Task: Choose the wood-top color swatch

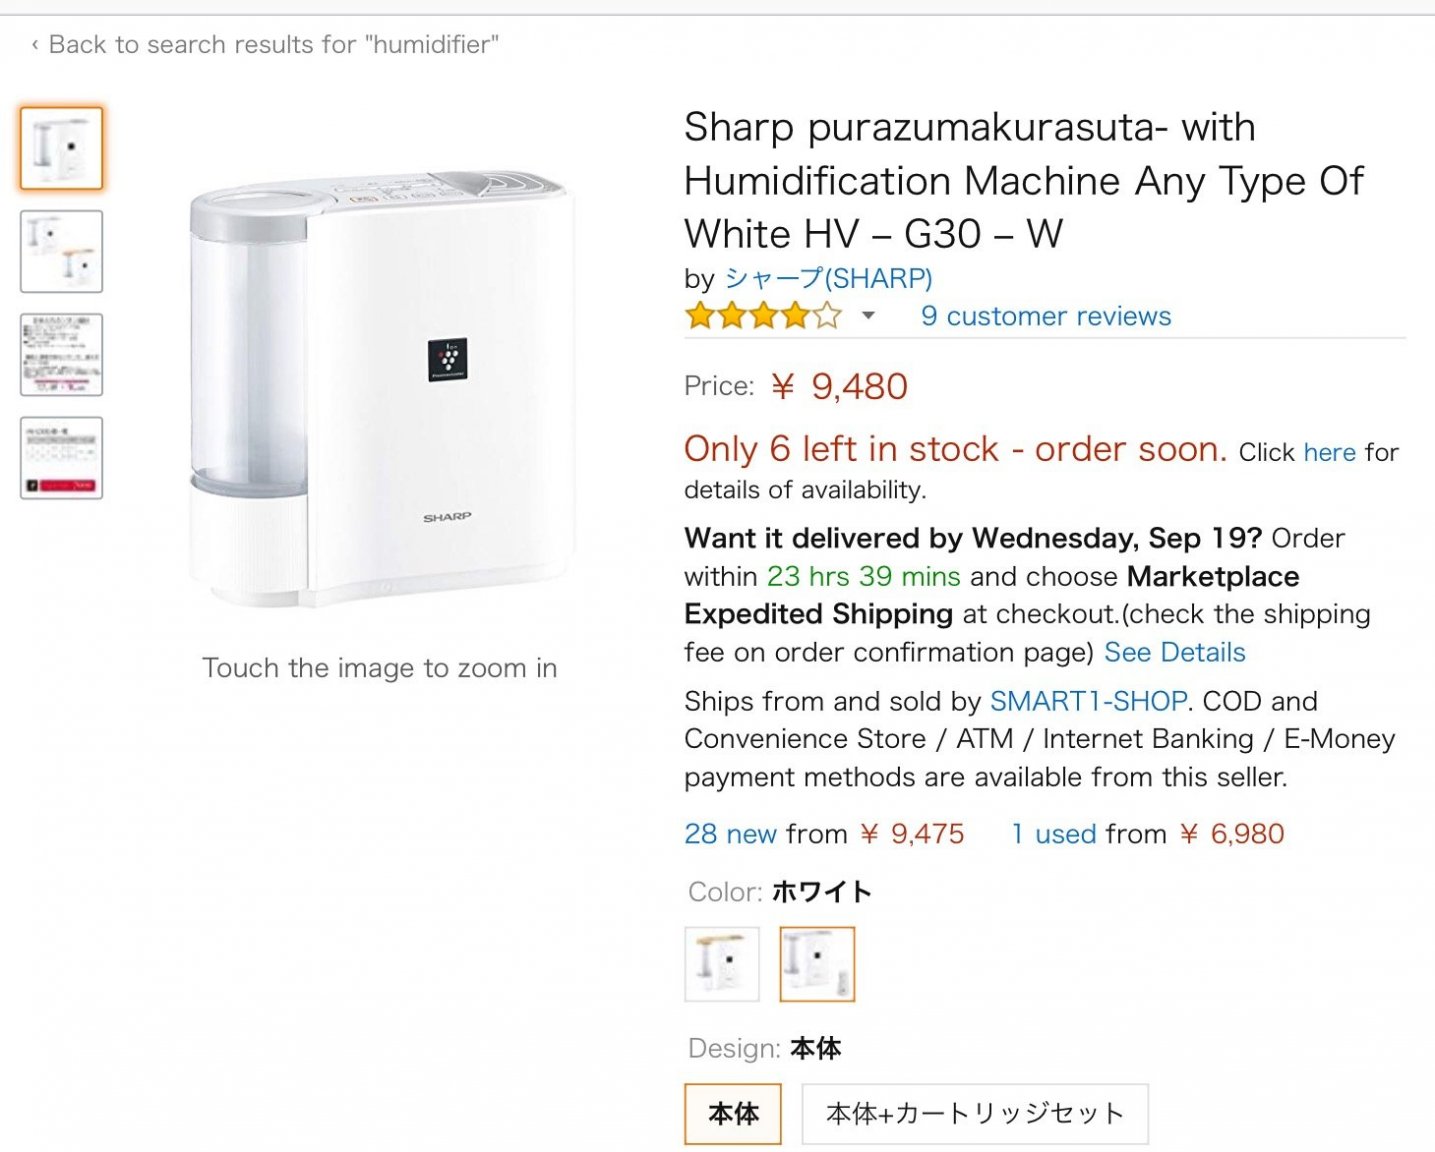Action: coord(722,964)
